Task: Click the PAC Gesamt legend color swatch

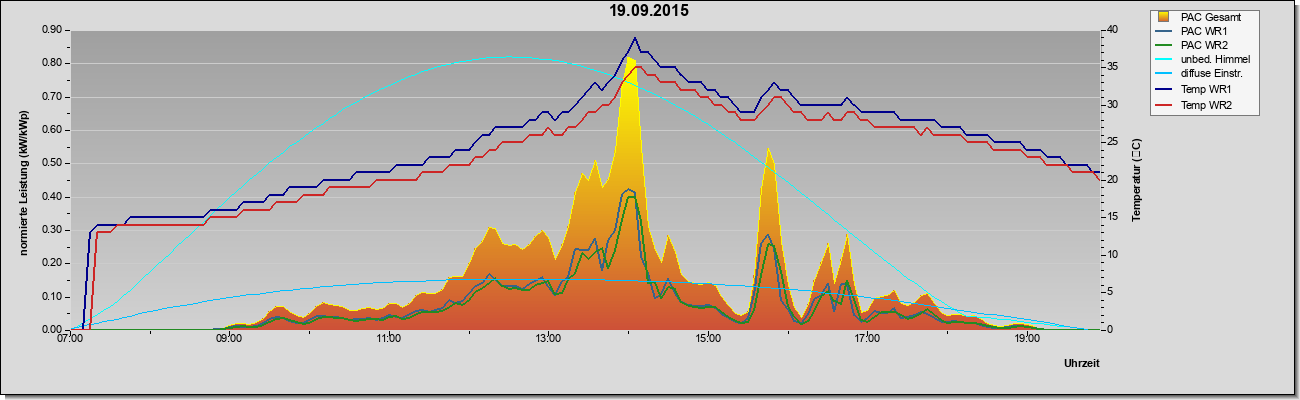Action: (1164, 16)
